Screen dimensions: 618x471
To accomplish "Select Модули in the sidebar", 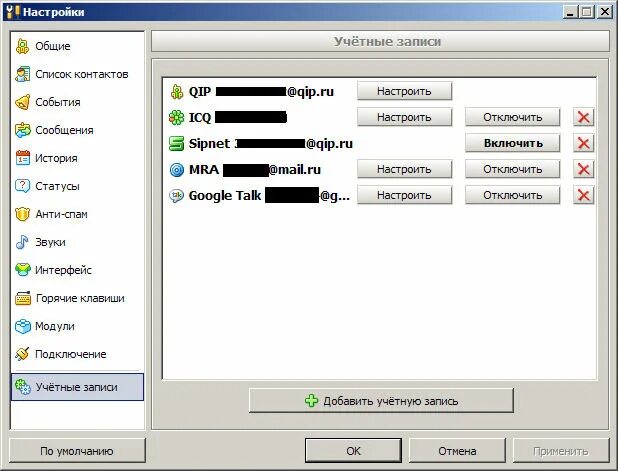I will pyautogui.click(x=78, y=326).
